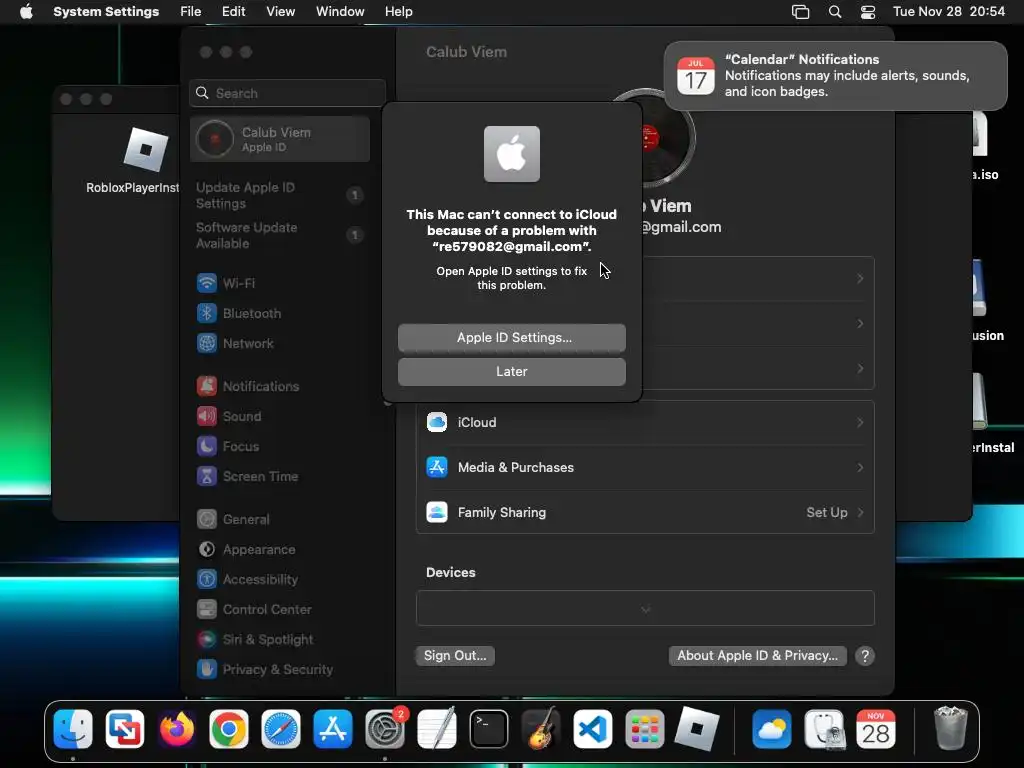Open Screen Time hourglass icon
Screen dimensions: 1024x768
(206, 476)
